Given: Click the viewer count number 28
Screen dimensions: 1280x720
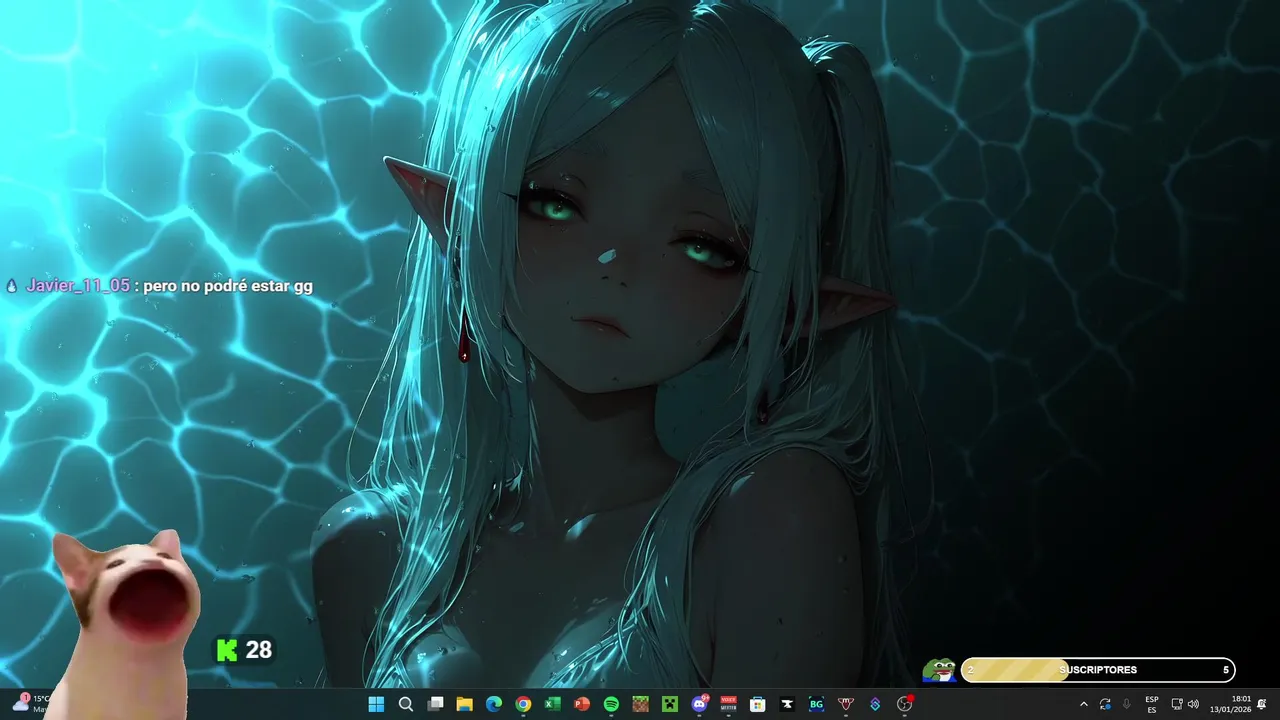Looking at the screenshot, I should [259, 650].
